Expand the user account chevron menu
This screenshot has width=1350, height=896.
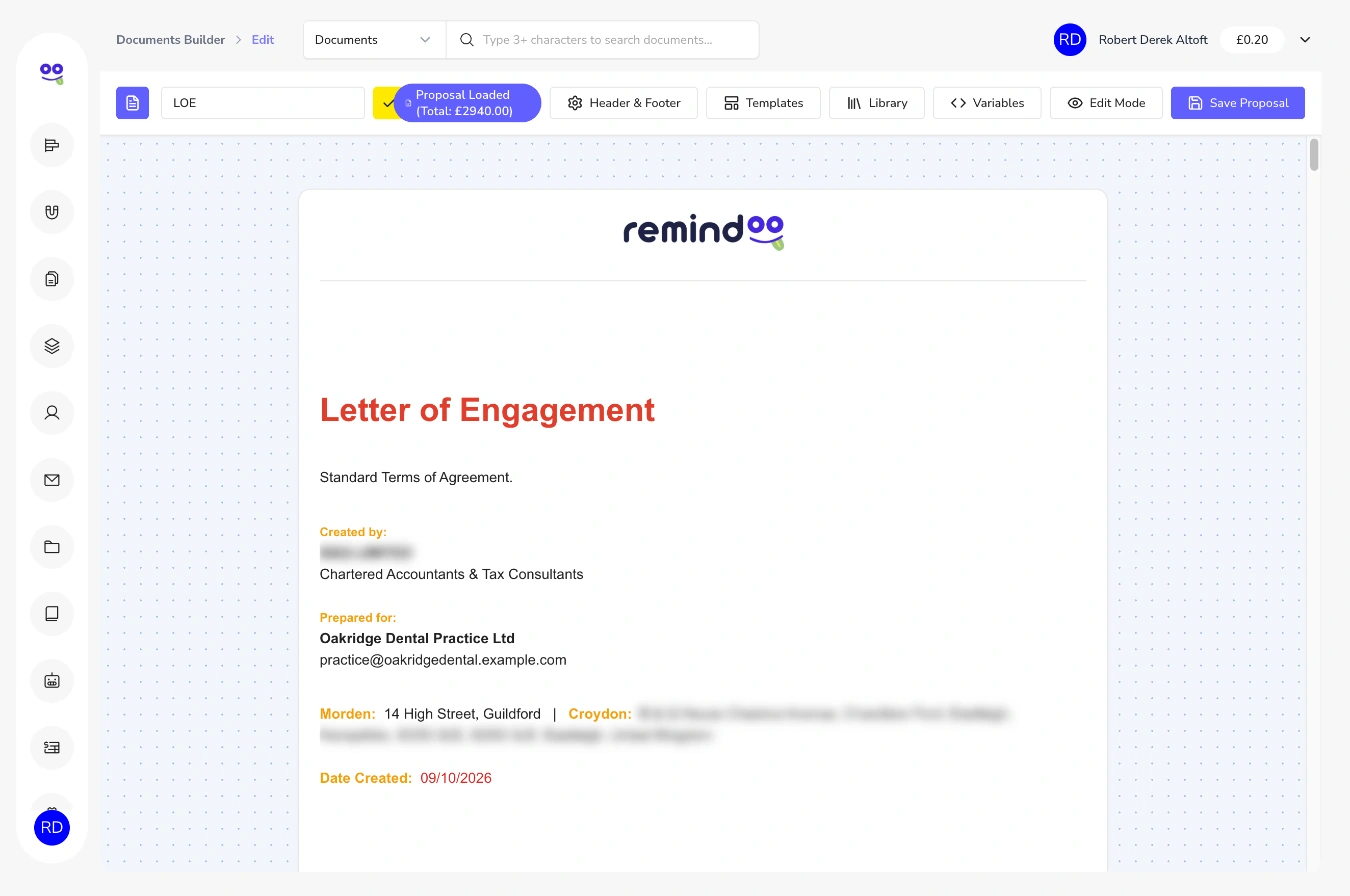(1305, 40)
